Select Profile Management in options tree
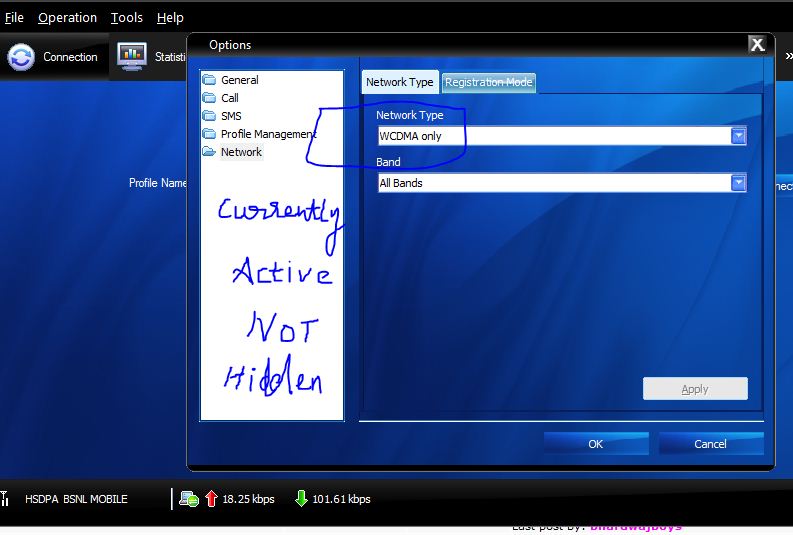 [268, 134]
